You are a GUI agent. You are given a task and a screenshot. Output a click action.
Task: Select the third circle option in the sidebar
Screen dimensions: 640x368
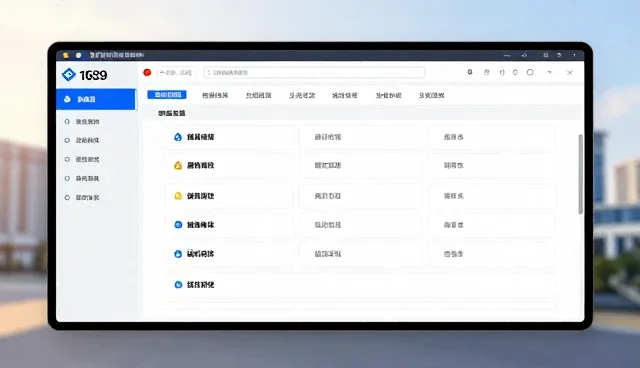pos(67,160)
